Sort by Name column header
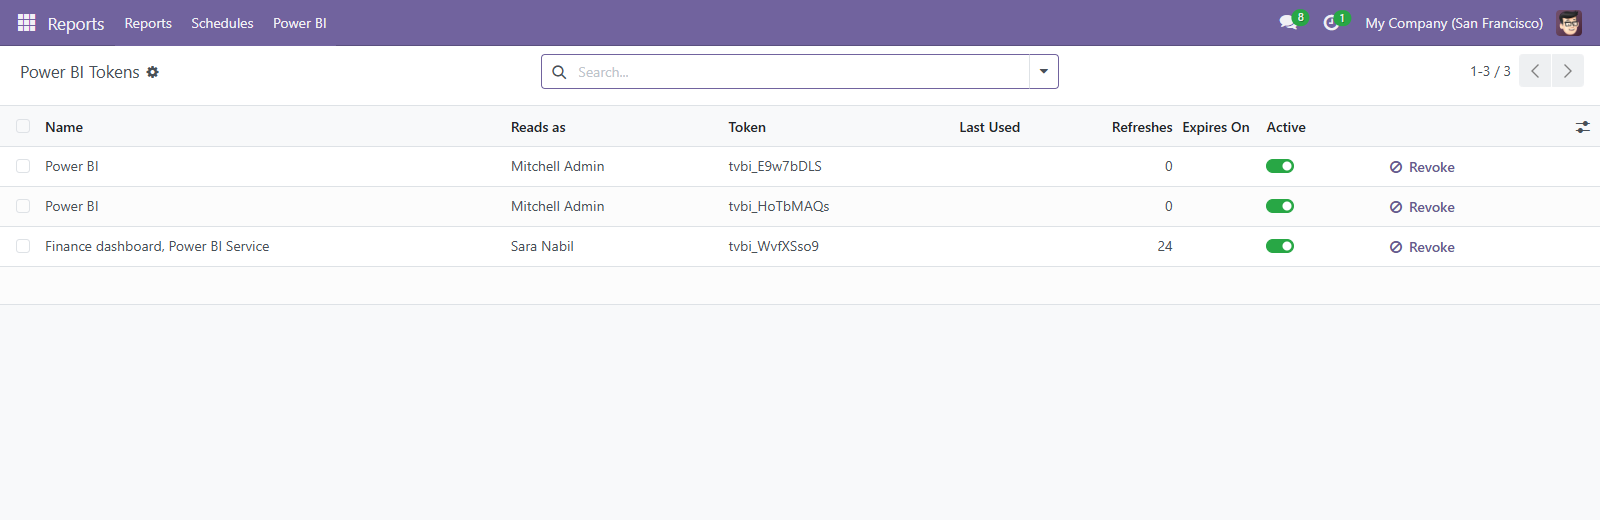Viewport: 1600px width, 520px height. tap(64, 127)
